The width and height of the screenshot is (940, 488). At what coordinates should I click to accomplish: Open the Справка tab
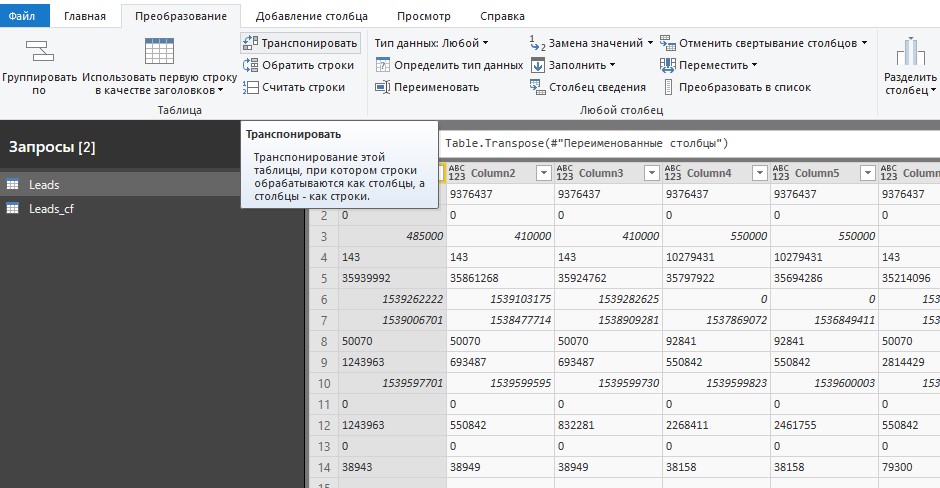point(502,16)
